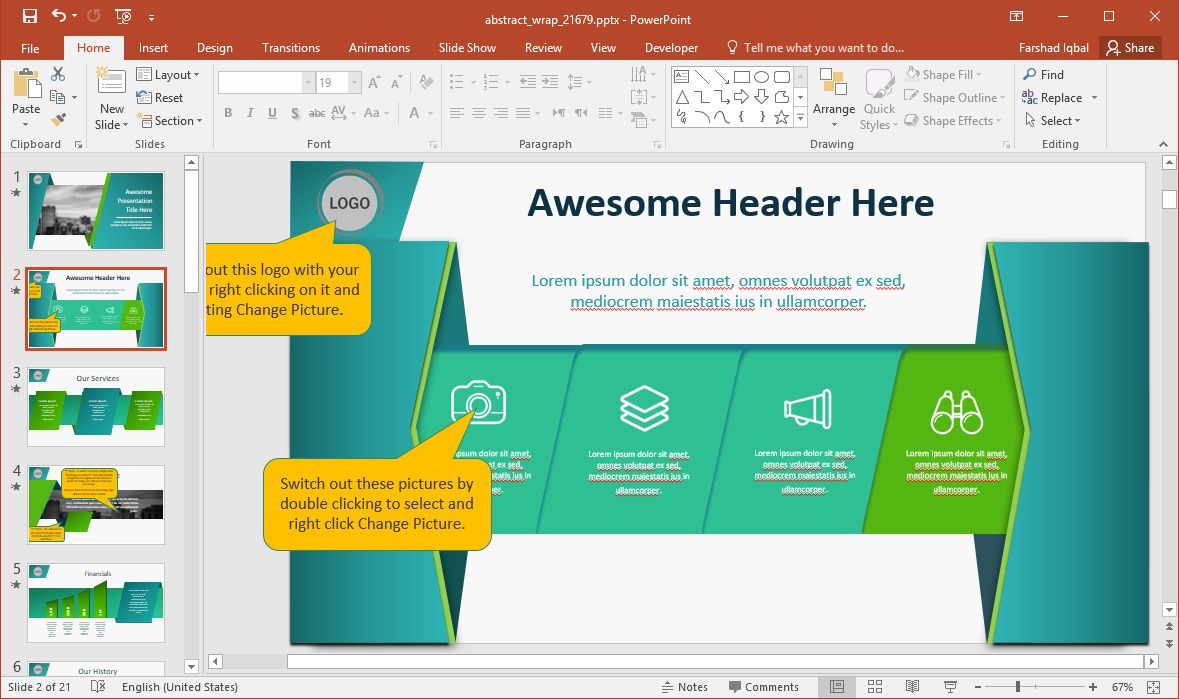
Task: Open the font size dropdown
Action: [x=354, y=83]
